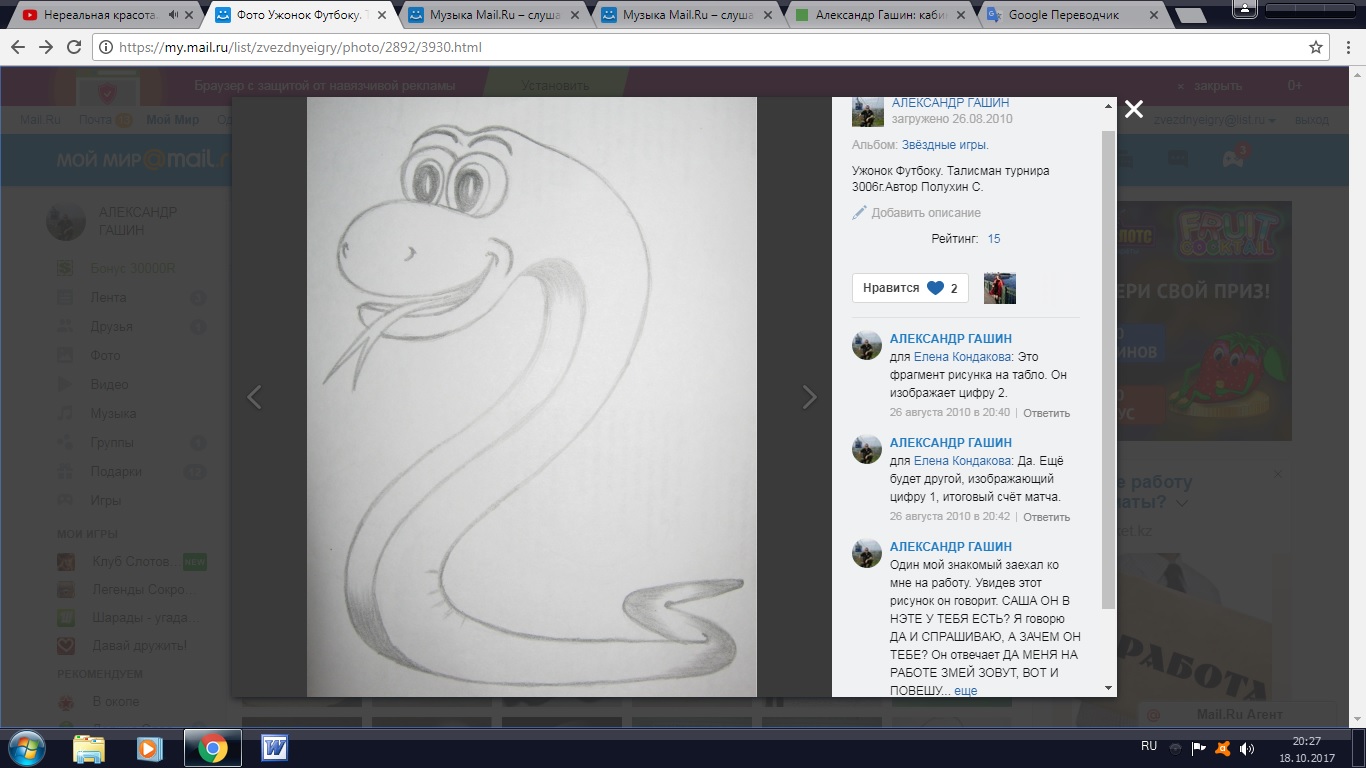Click the Нравится like button
The width and height of the screenshot is (1366, 768).
910,288
